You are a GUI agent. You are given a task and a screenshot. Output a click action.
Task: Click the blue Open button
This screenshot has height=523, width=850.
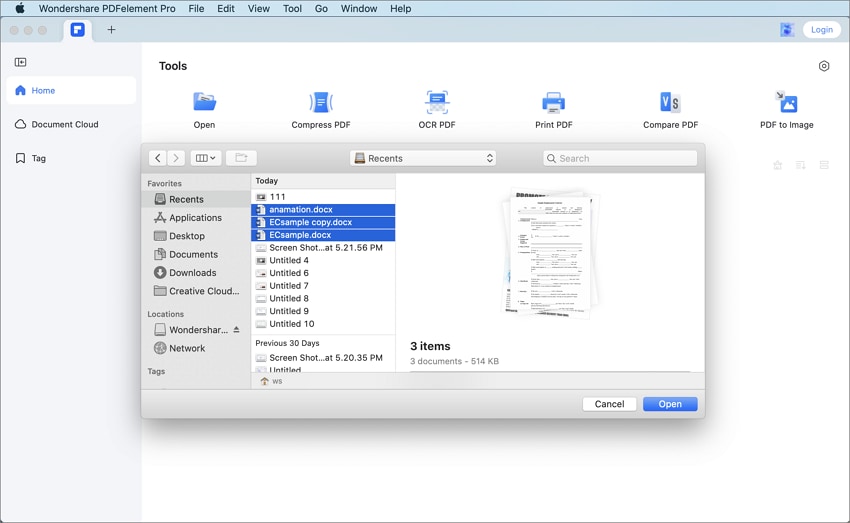point(670,404)
